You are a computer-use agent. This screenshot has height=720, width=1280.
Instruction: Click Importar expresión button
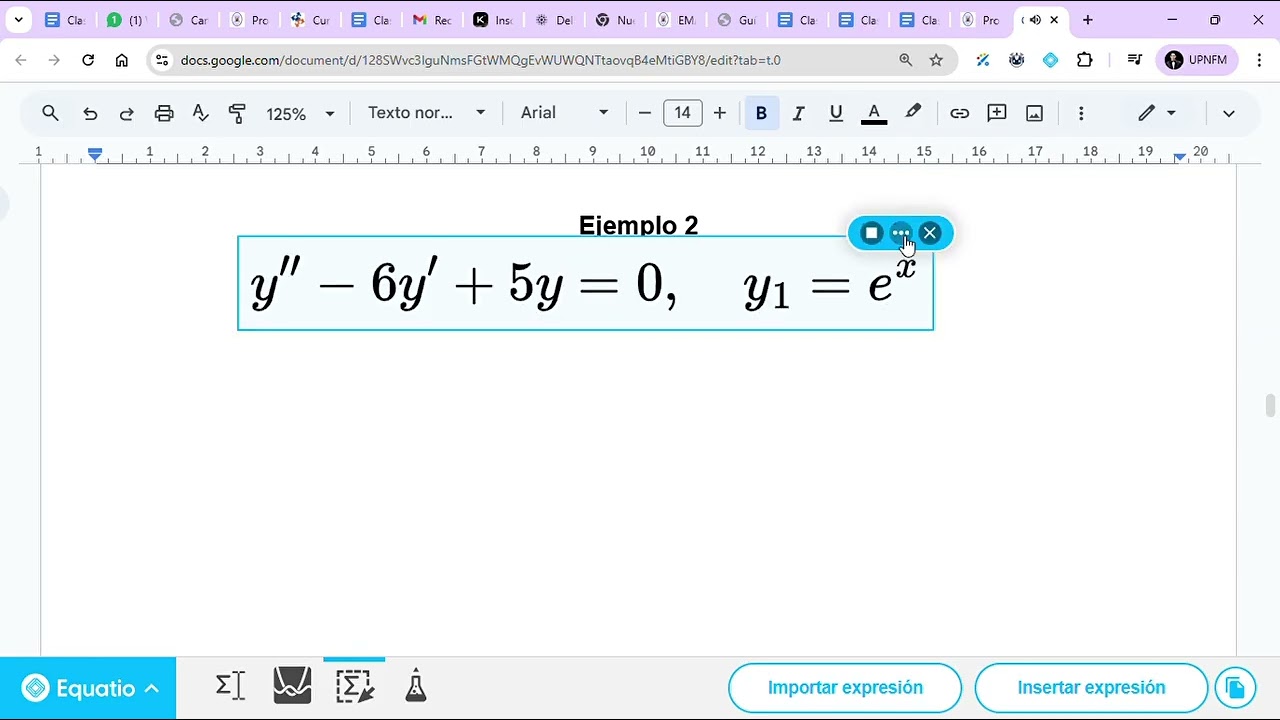pos(845,688)
